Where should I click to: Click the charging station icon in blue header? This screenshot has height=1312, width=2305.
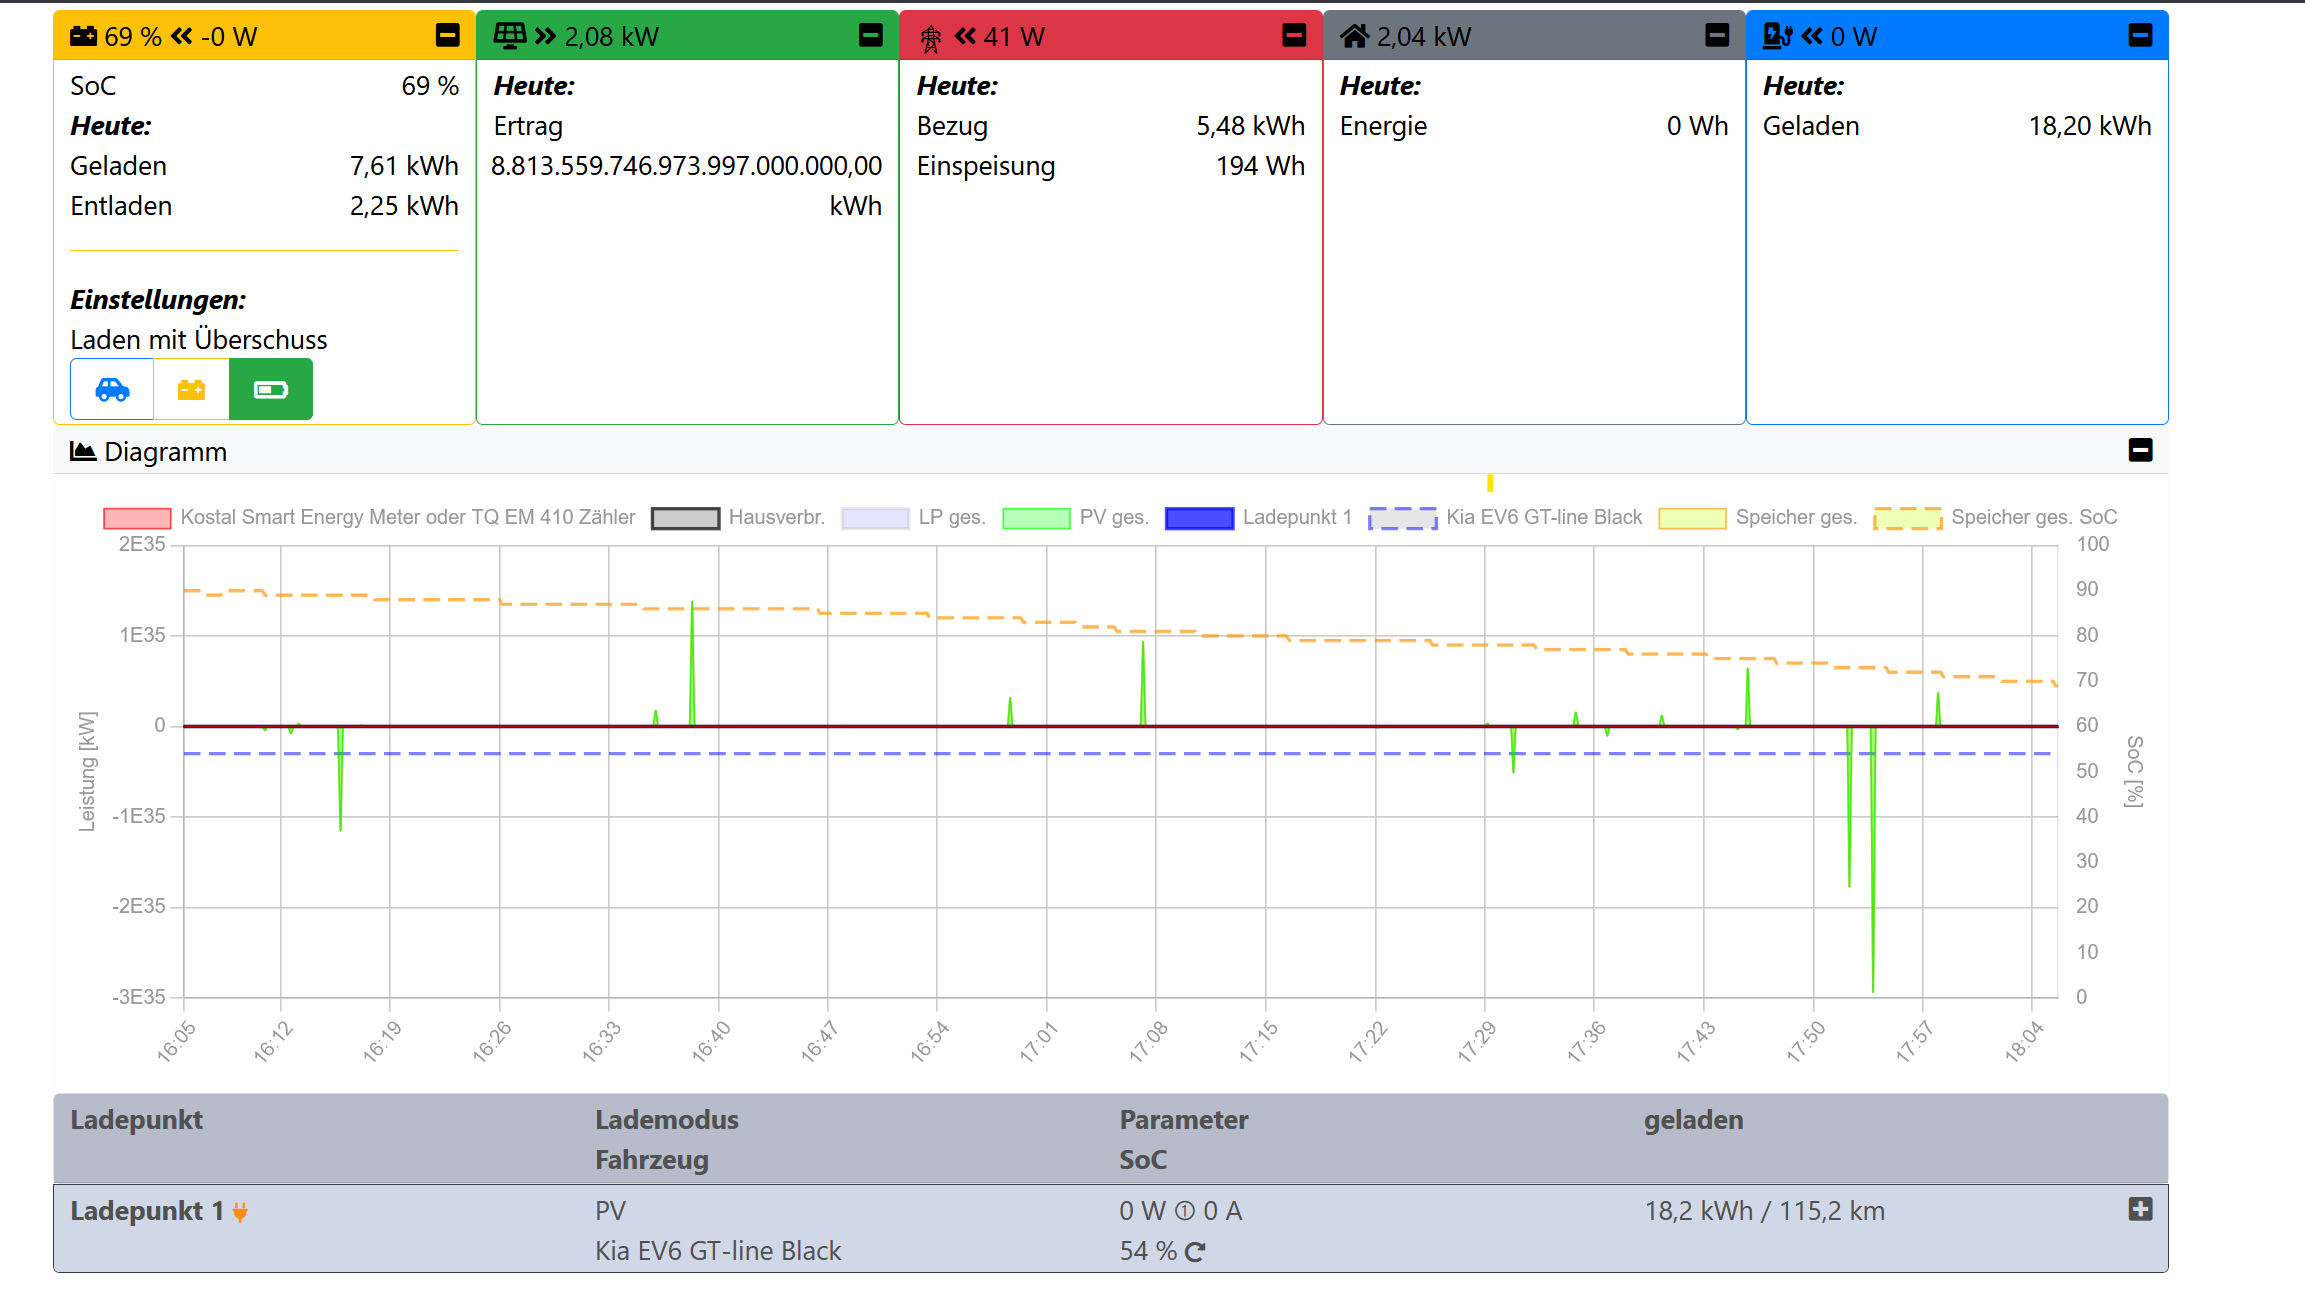click(x=1777, y=36)
